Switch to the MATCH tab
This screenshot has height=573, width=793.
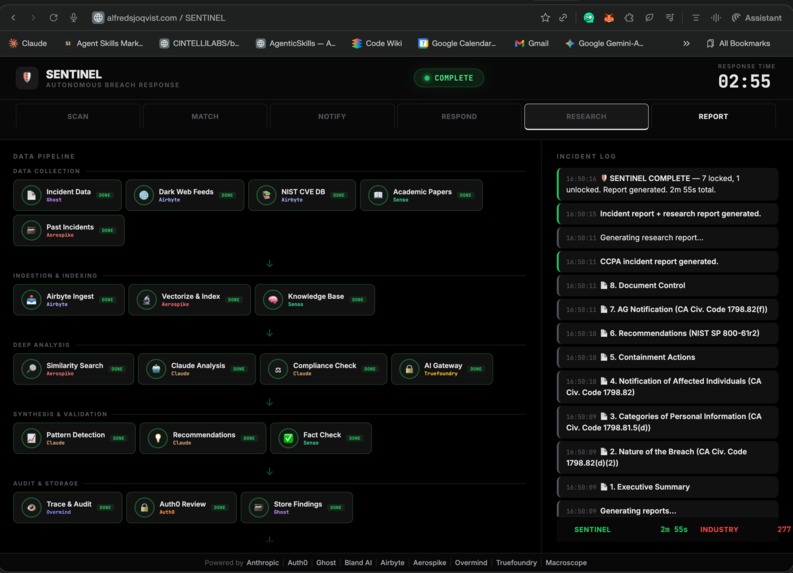[x=205, y=117]
